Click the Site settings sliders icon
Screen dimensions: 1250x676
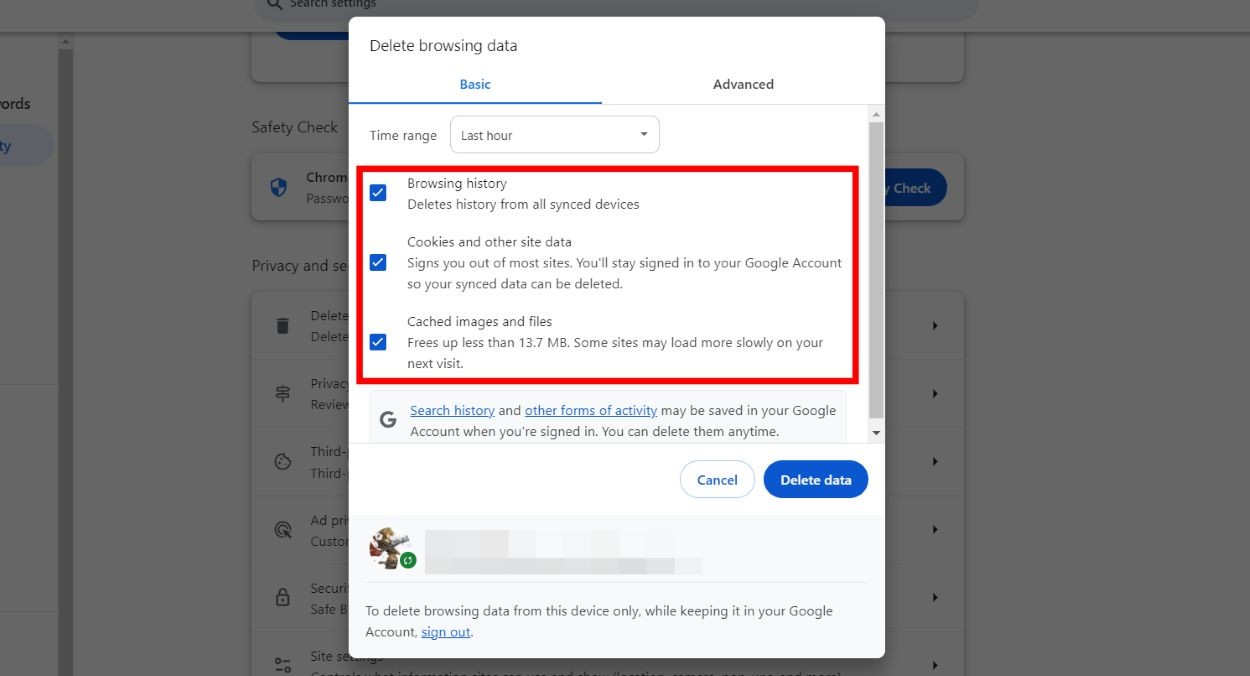pyautogui.click(x=283, y=664)
